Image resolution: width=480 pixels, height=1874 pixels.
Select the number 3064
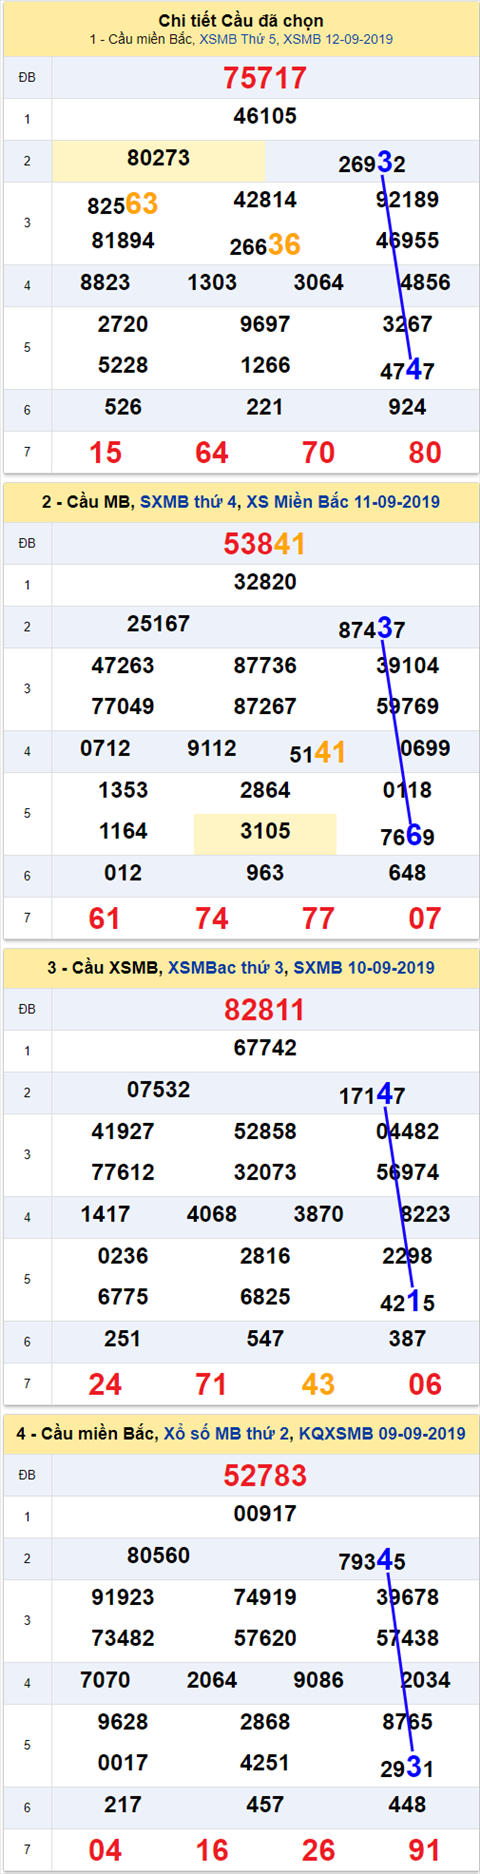click(x=318, y=283)
